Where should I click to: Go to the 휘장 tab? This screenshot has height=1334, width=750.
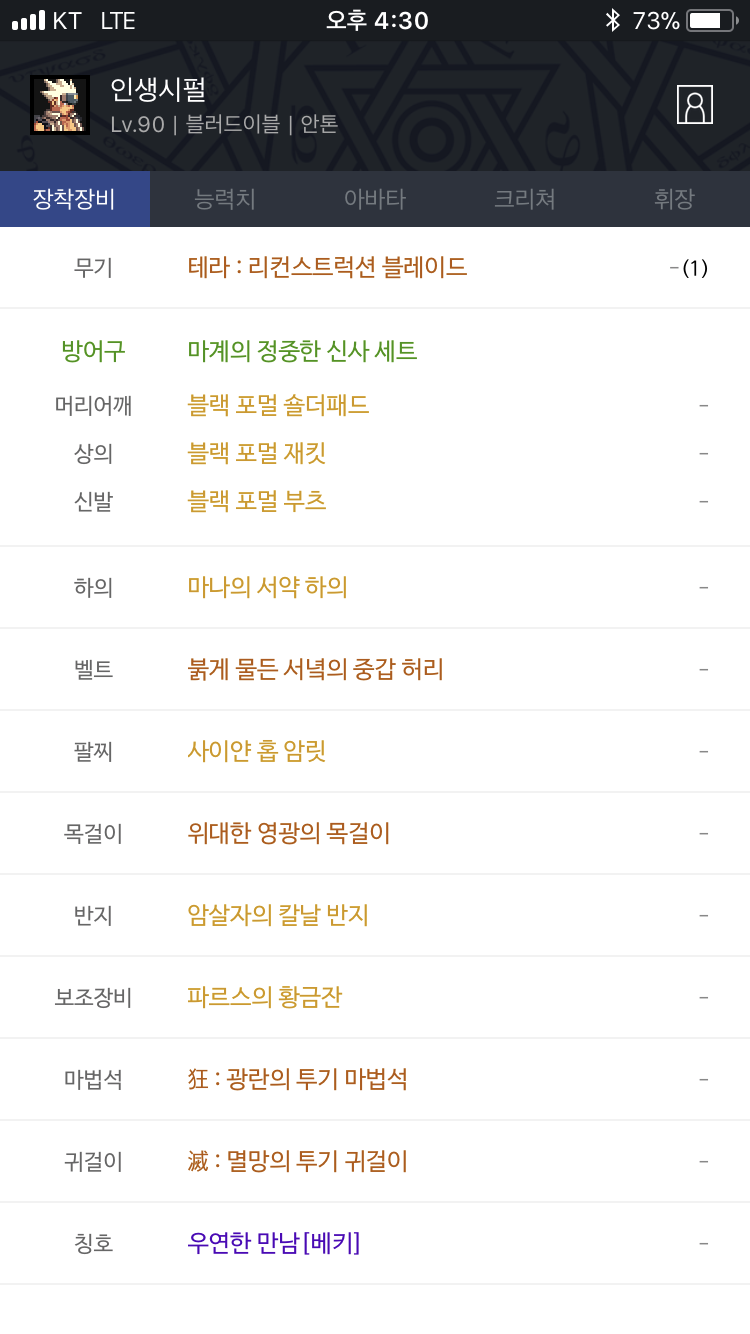pyautogui.click(x=674, y=199)
